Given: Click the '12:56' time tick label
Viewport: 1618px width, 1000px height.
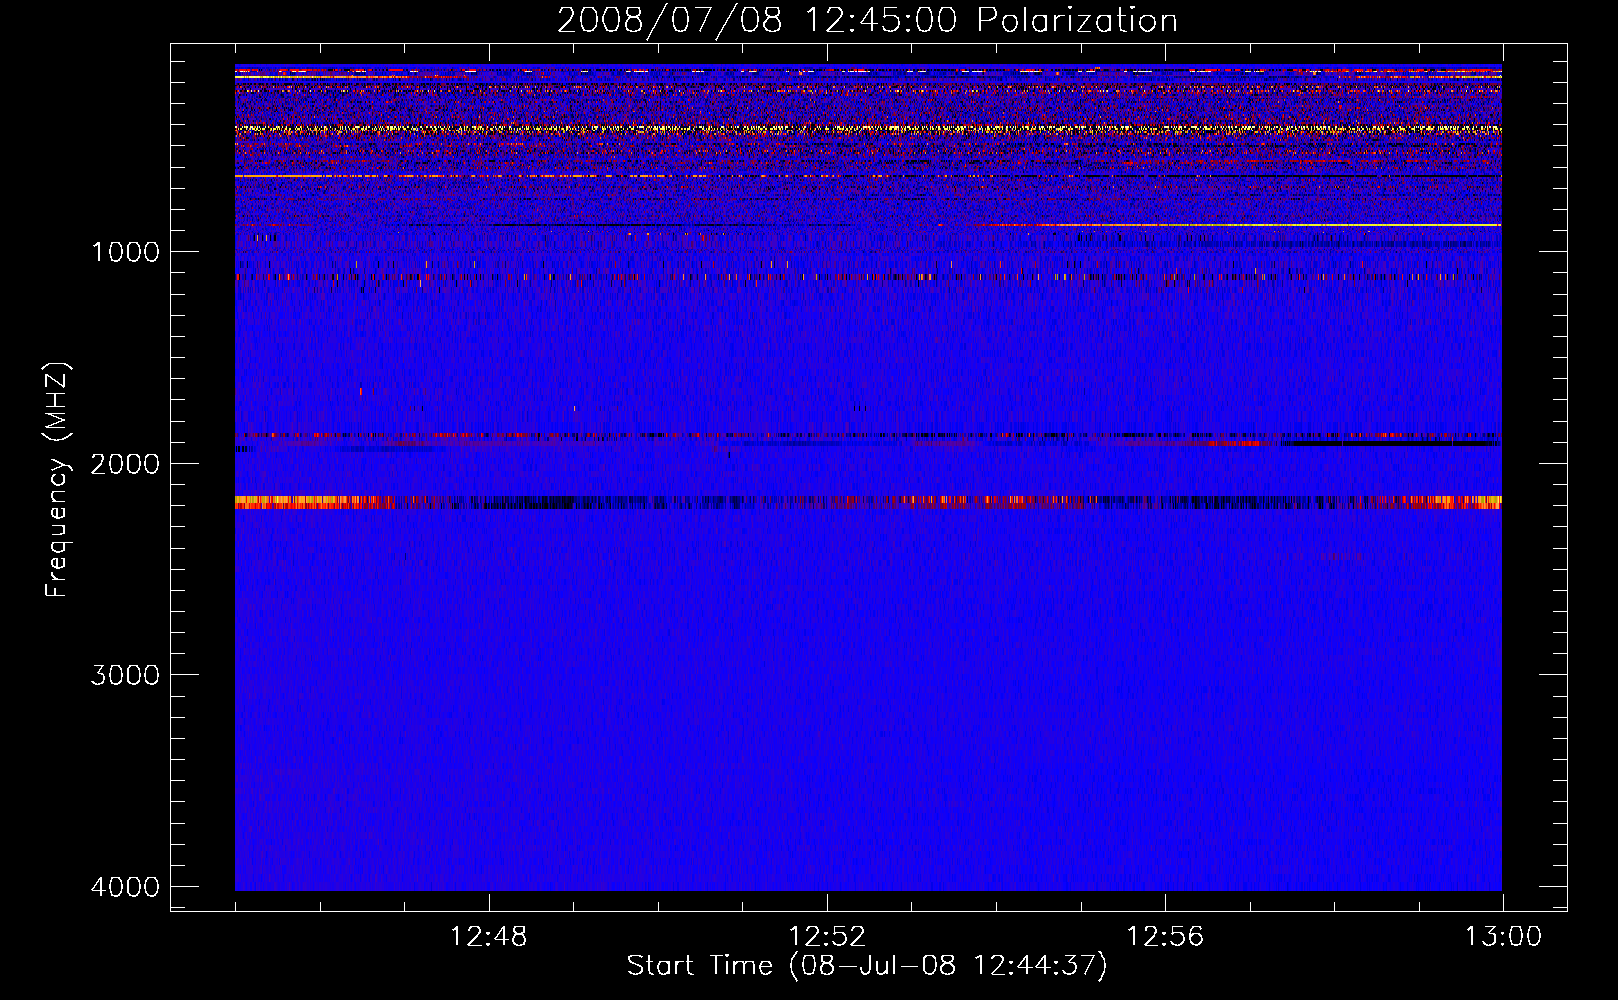Looking at the screenshot, I should click(1165, 937).
